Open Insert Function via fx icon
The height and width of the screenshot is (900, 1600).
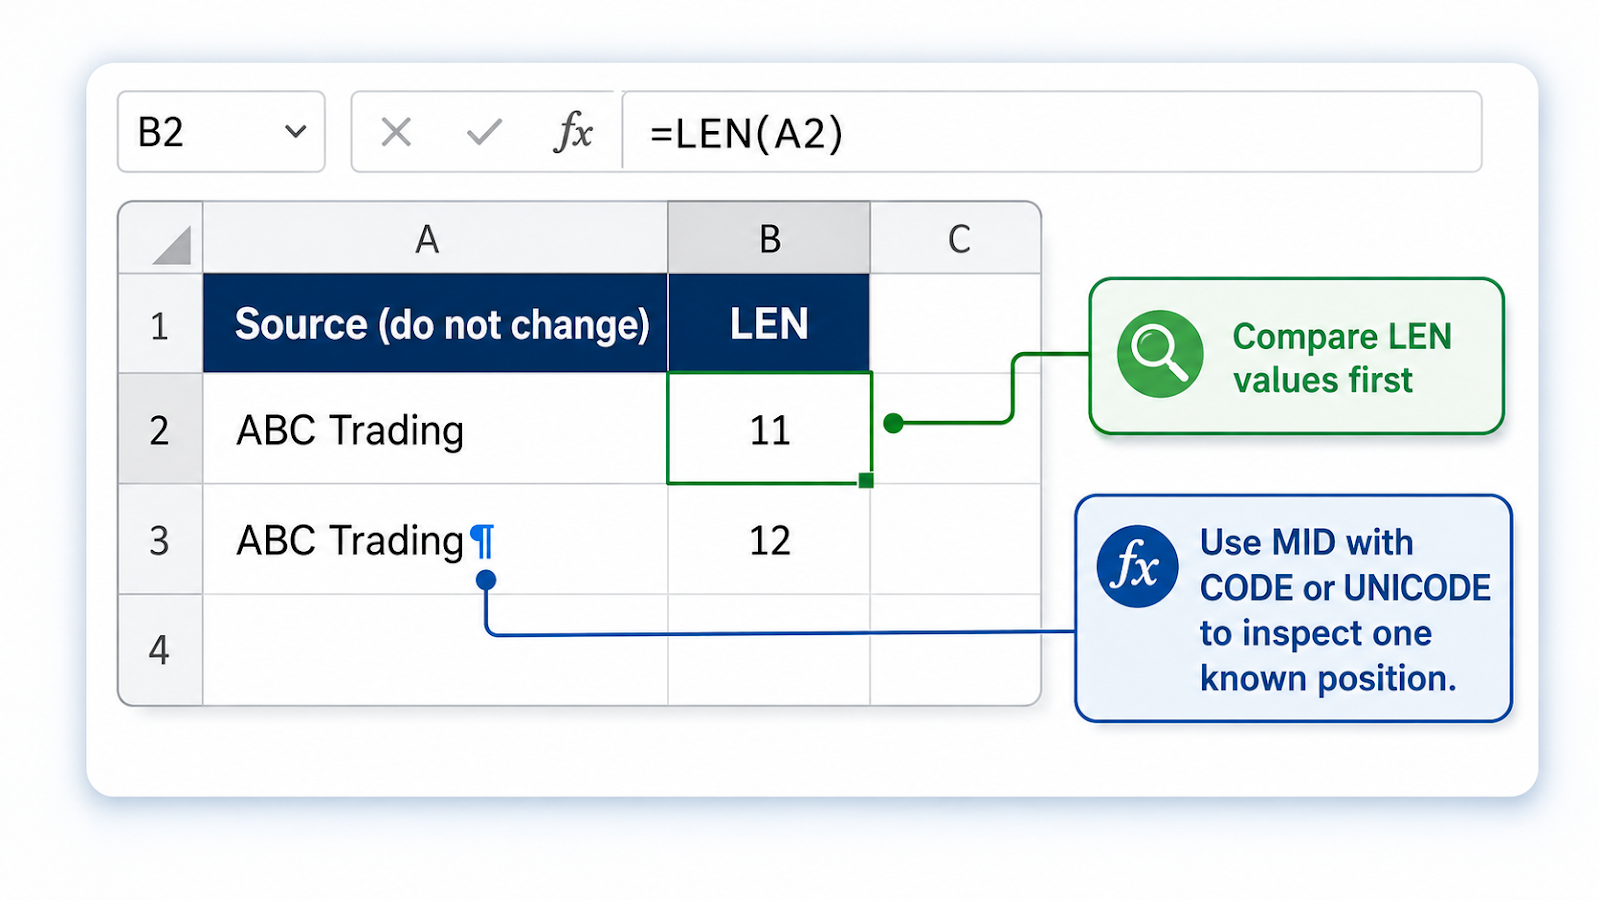573,132
